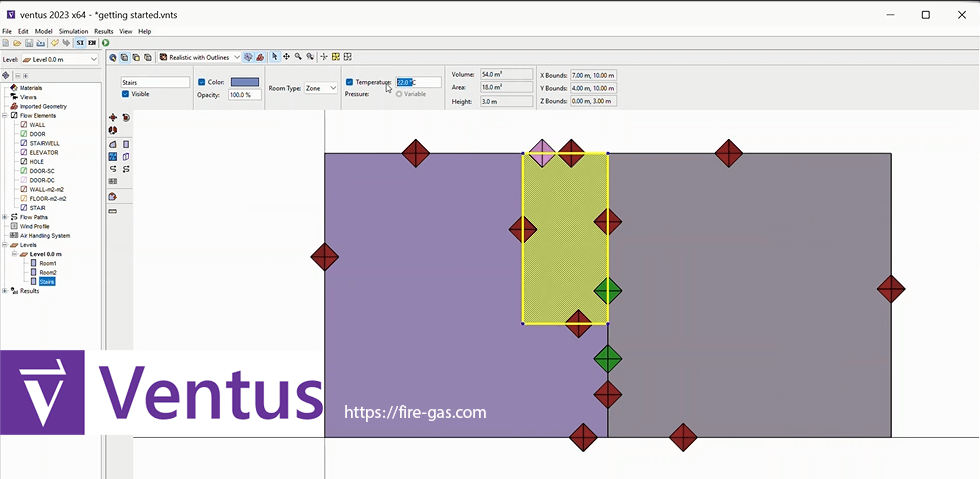Click the Undo toolbar icon
The width and height of the screenshot is (980, 479).
tap(54, 43)
